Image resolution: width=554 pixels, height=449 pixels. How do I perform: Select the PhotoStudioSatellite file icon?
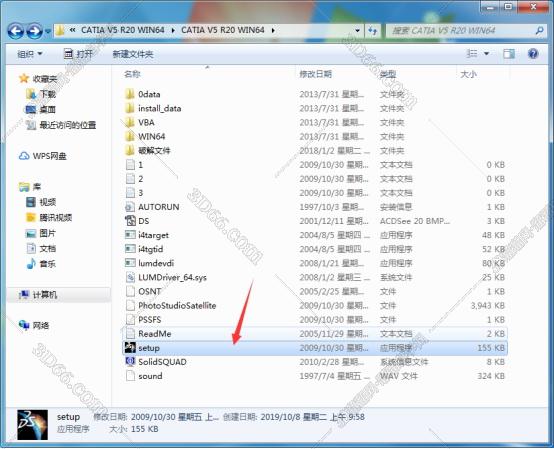pyautogui.click(x=130, y=306)
